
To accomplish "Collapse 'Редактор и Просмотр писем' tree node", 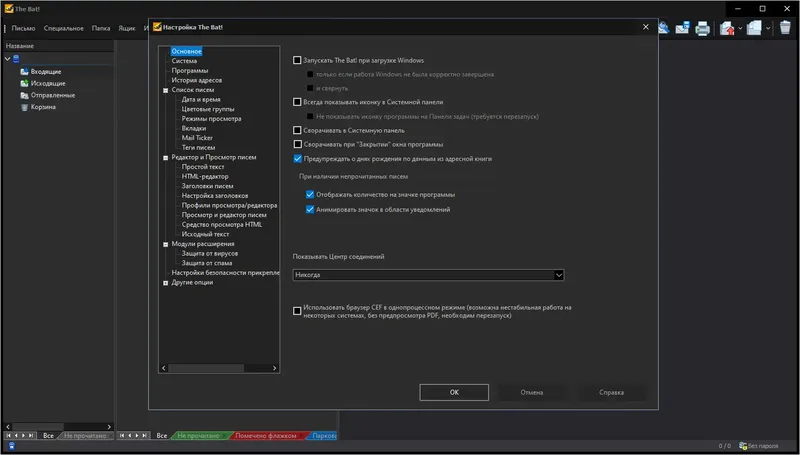I will click(x=165, y=158).
